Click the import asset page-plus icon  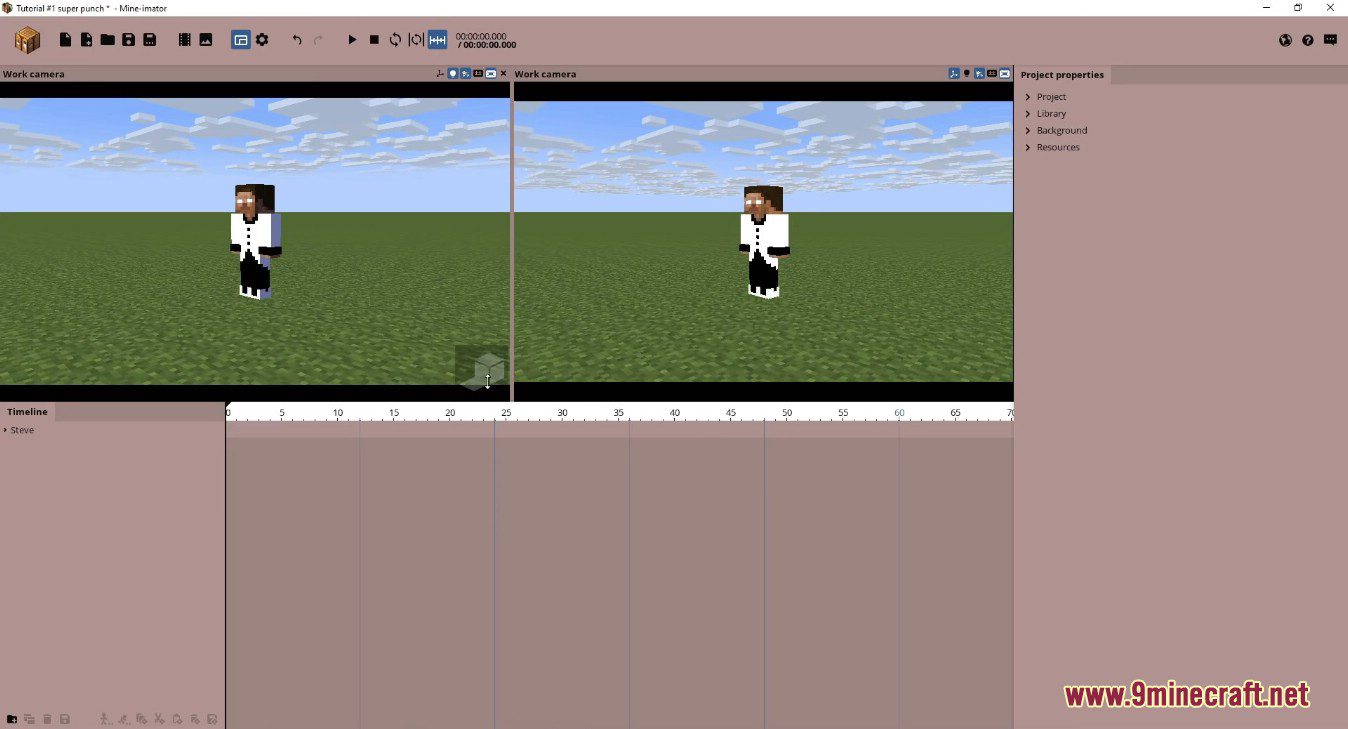tap(87, 40)
